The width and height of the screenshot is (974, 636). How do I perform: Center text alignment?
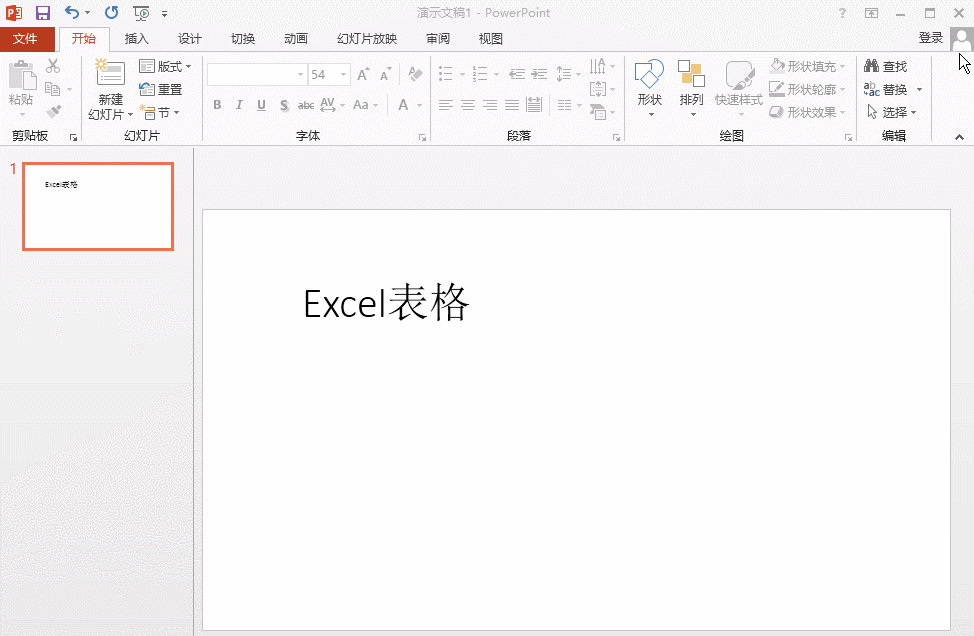[x=468, y=105]
